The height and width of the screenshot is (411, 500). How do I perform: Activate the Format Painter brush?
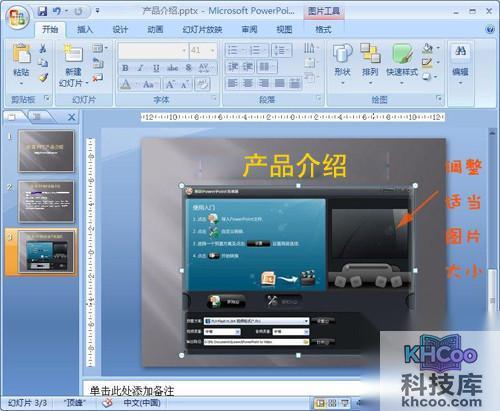click(x=43, y=77)
